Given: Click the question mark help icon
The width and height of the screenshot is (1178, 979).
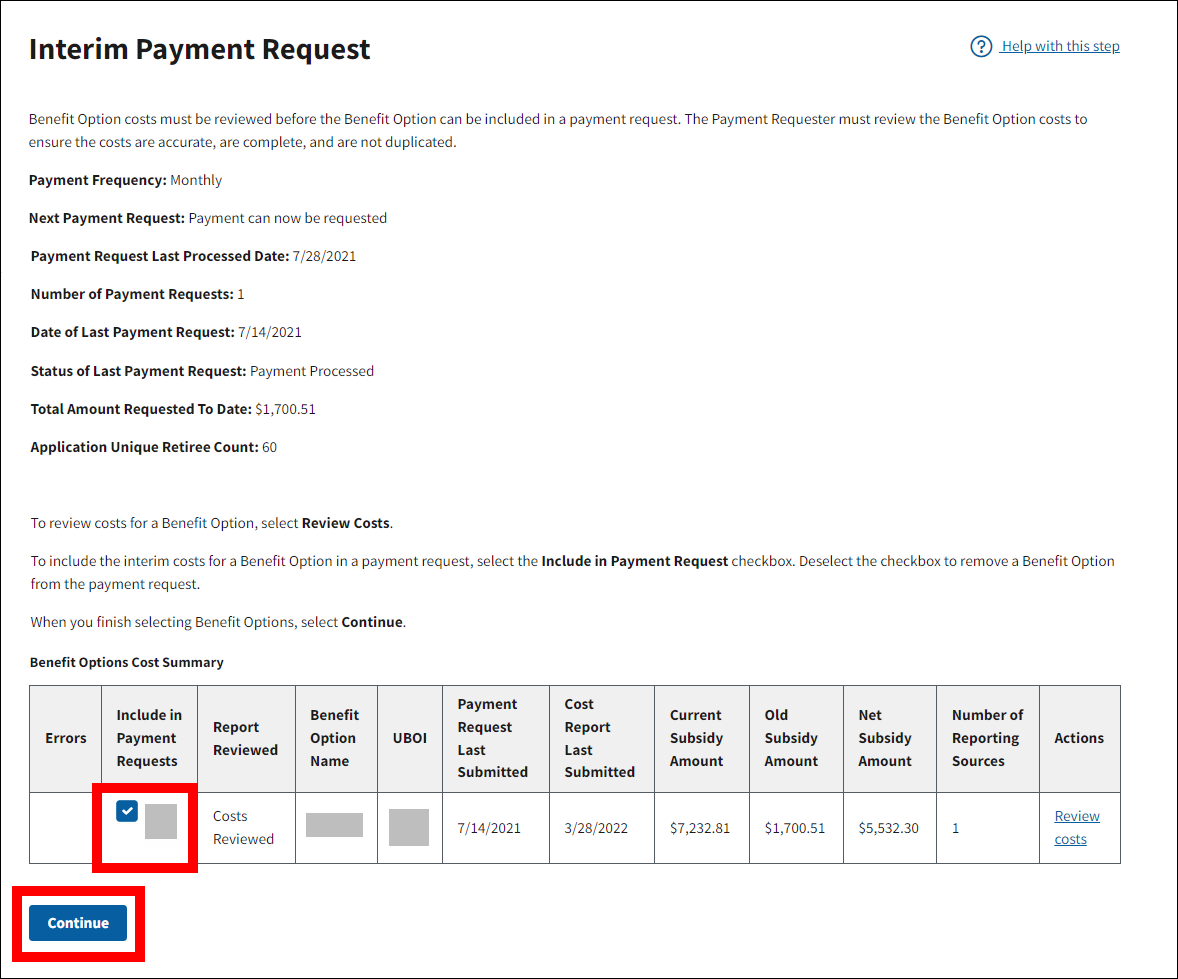Looking at the screenshot, I should (x=981, y=47).
